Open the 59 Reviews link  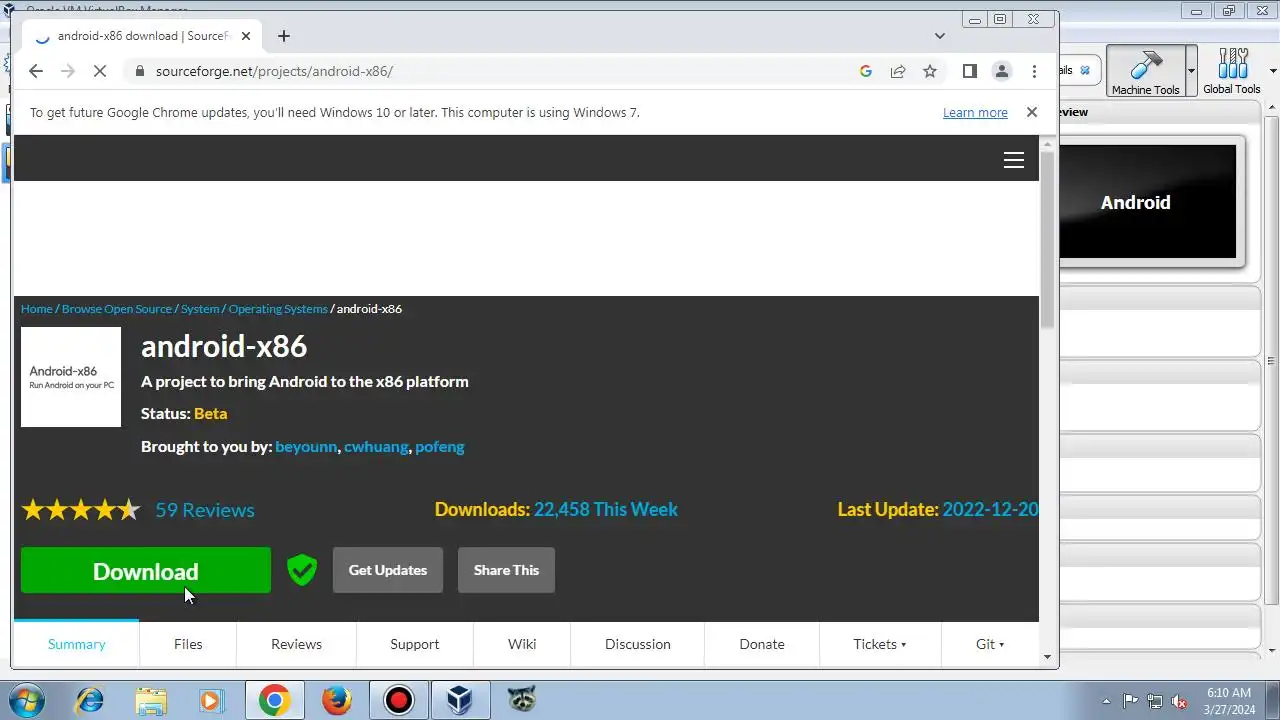click(x=205, y=510)
